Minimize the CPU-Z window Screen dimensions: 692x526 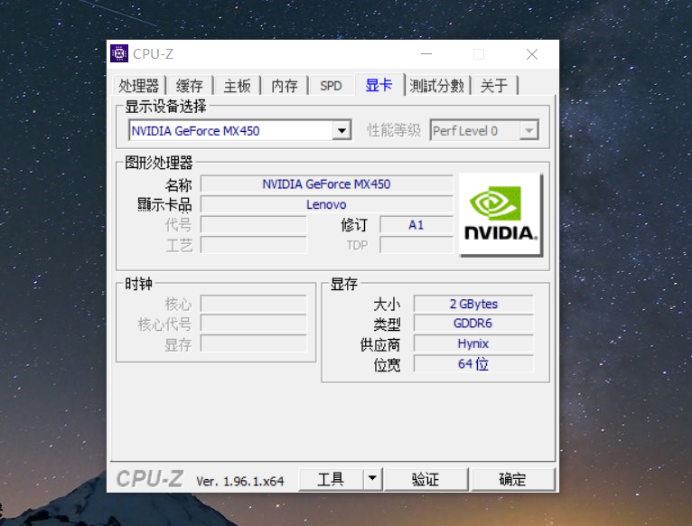pos(426,54)
